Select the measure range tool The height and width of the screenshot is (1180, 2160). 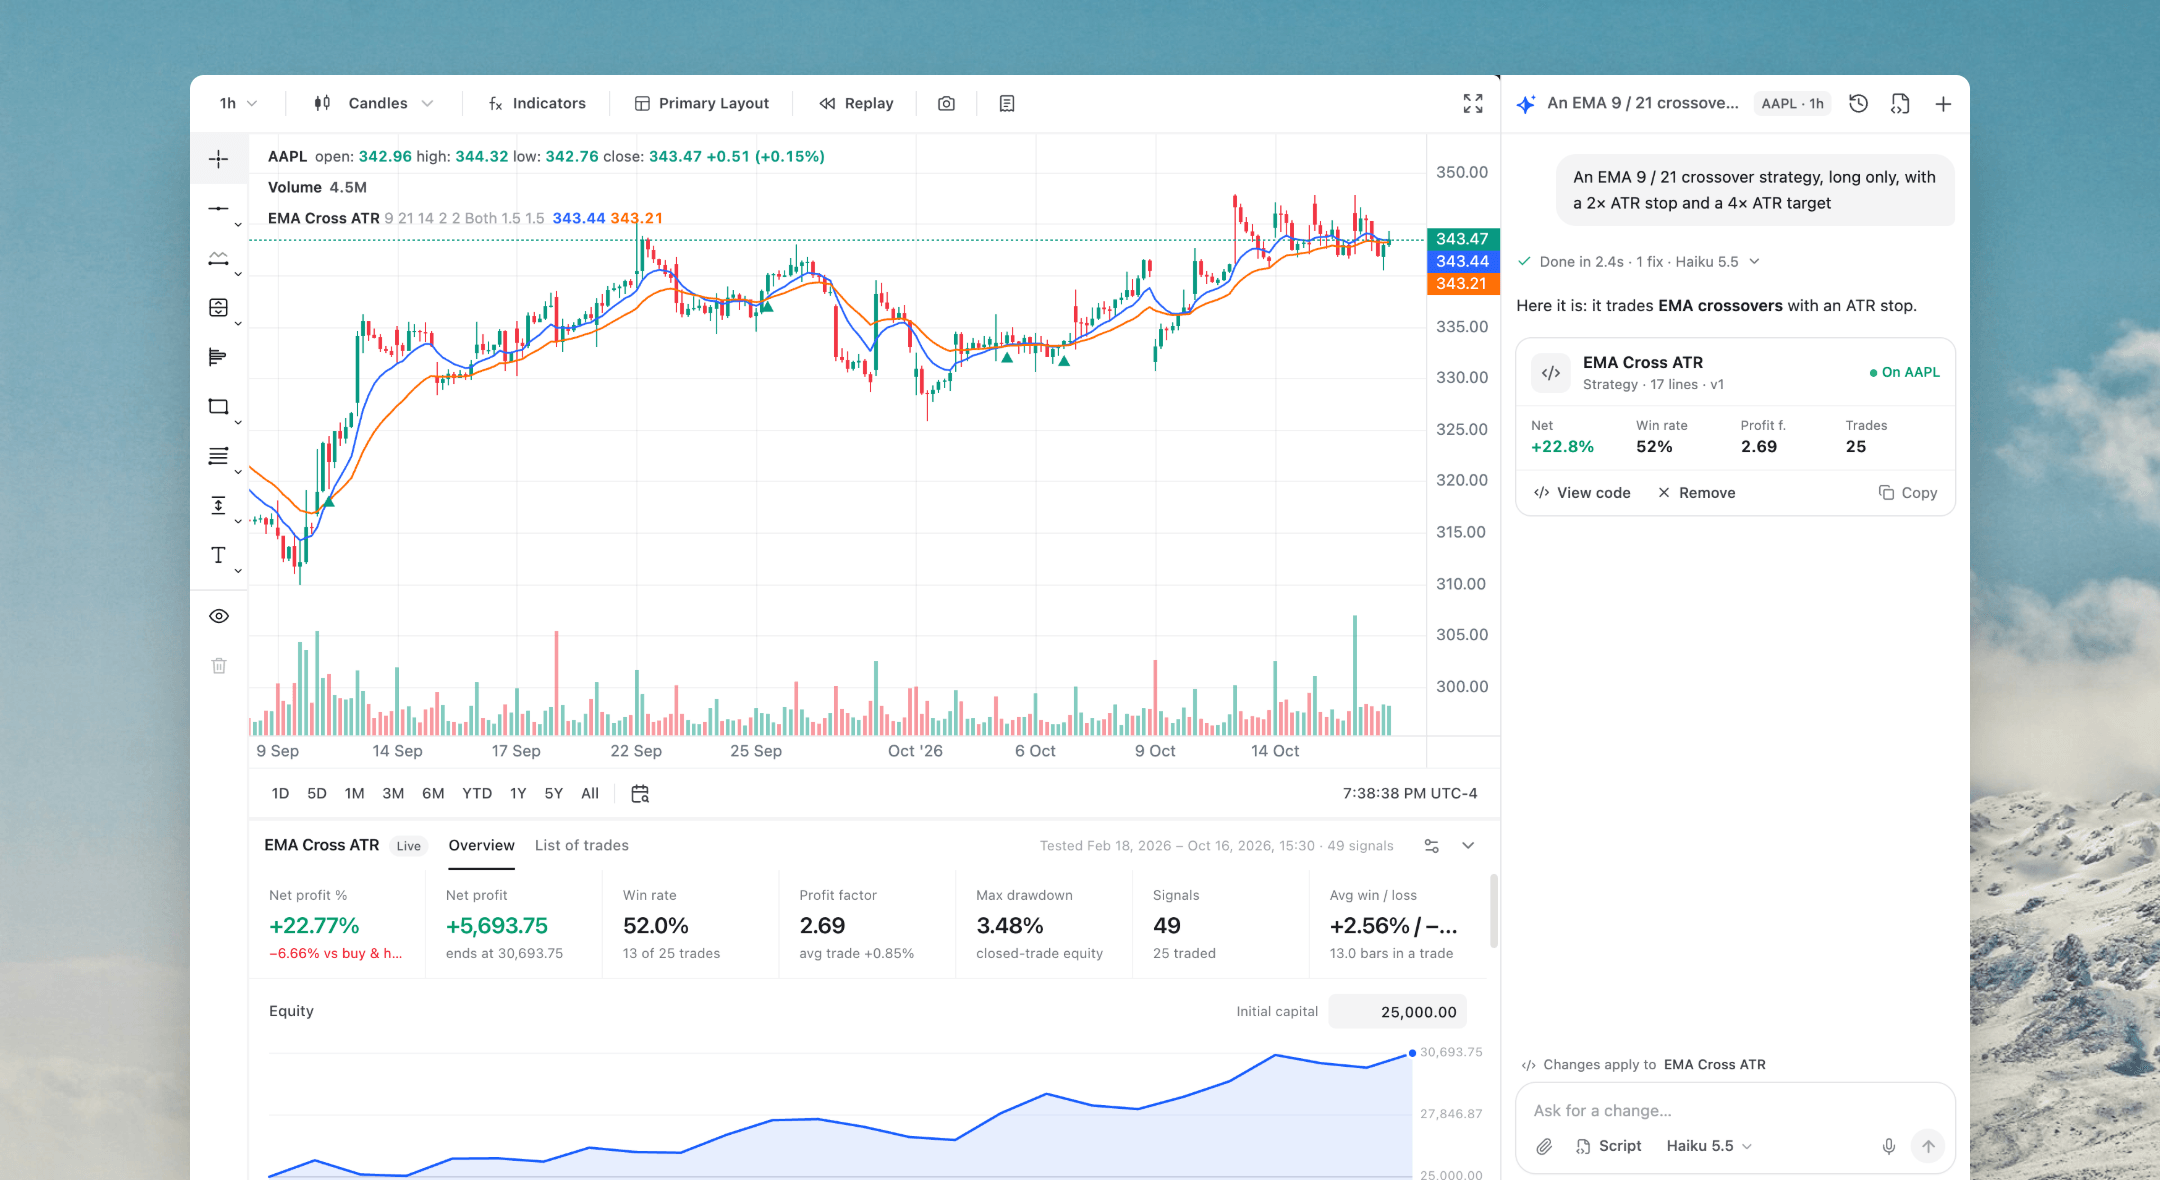(x=218, y=505)
